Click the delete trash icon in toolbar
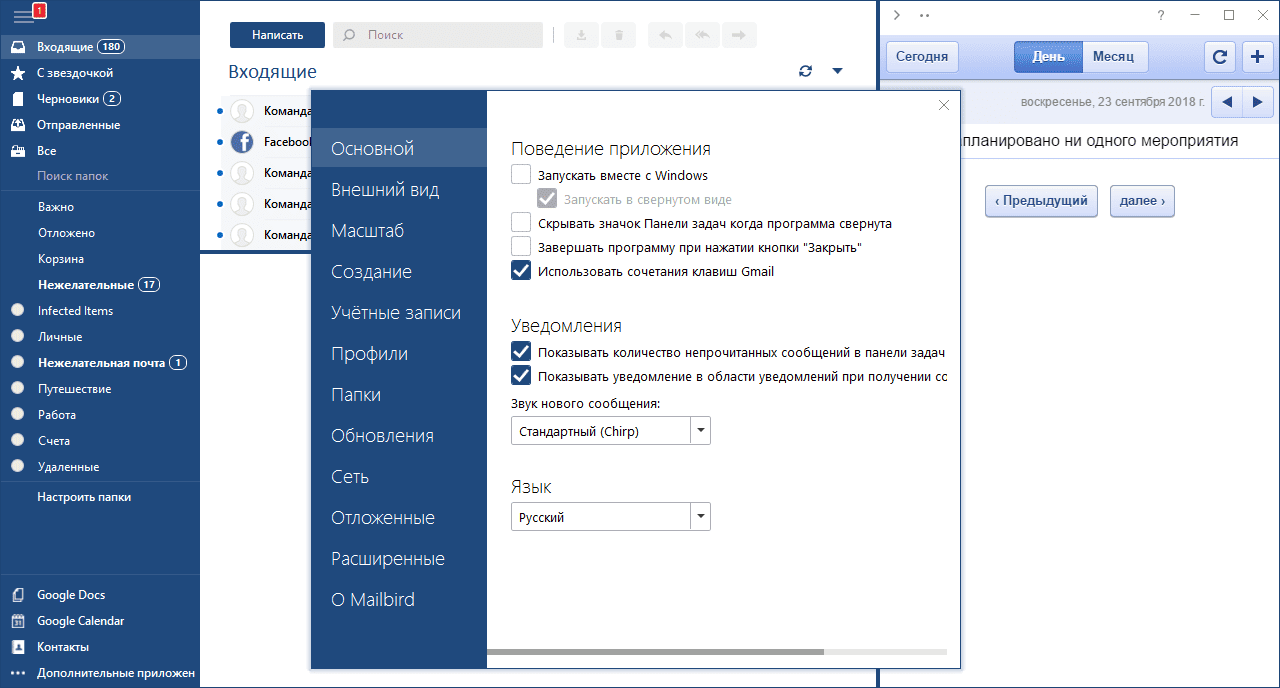The height and width of the screenshot is (688, 1280). pyautogui.click(x=619, y=35)
